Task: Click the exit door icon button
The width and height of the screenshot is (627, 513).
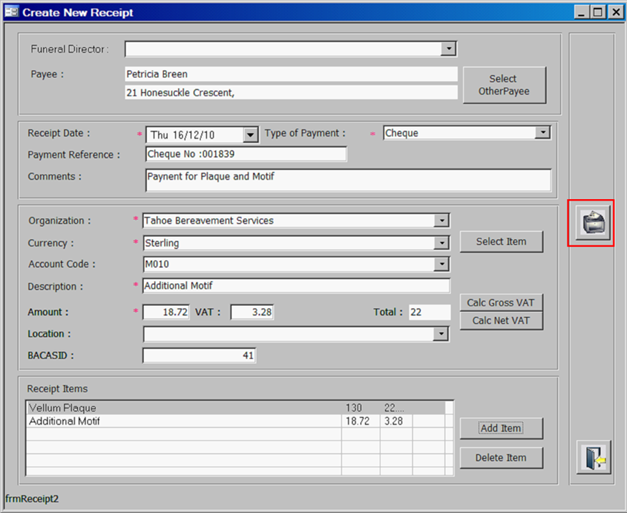Action: click(594, 457)
